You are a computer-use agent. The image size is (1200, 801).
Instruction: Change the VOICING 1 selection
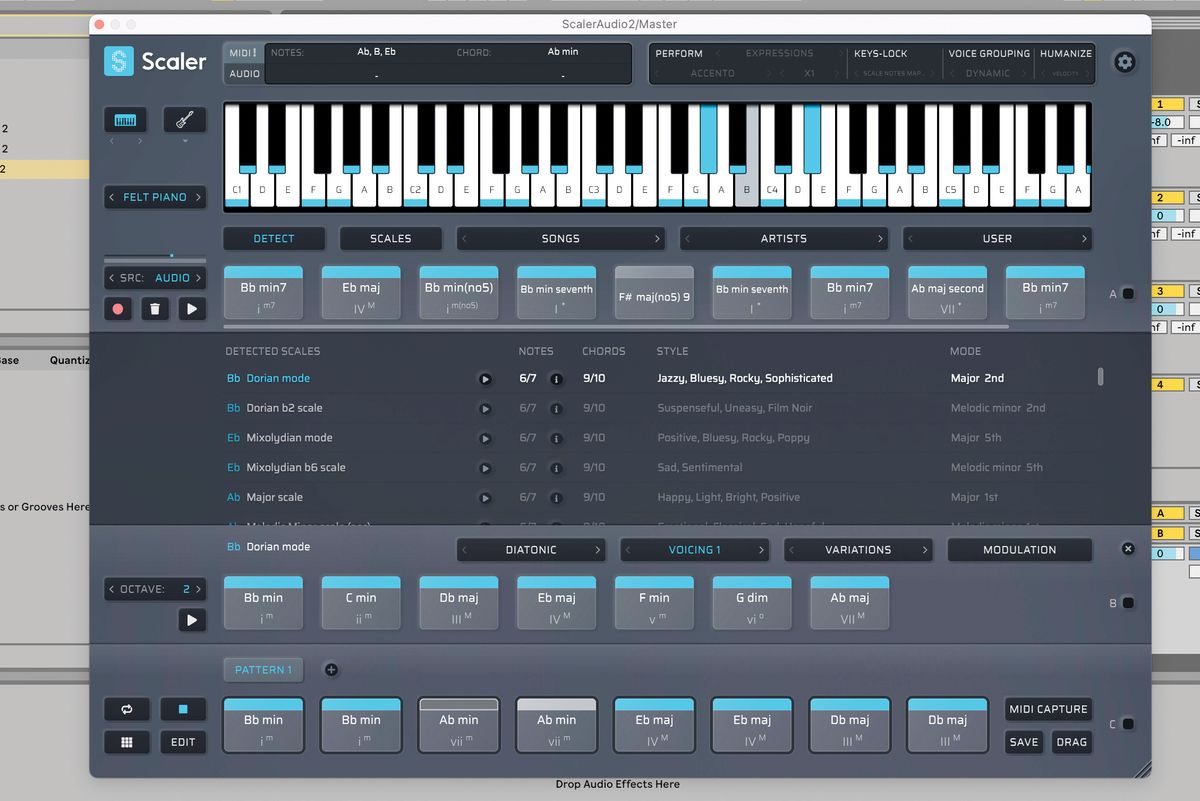(x=694, y=549)
